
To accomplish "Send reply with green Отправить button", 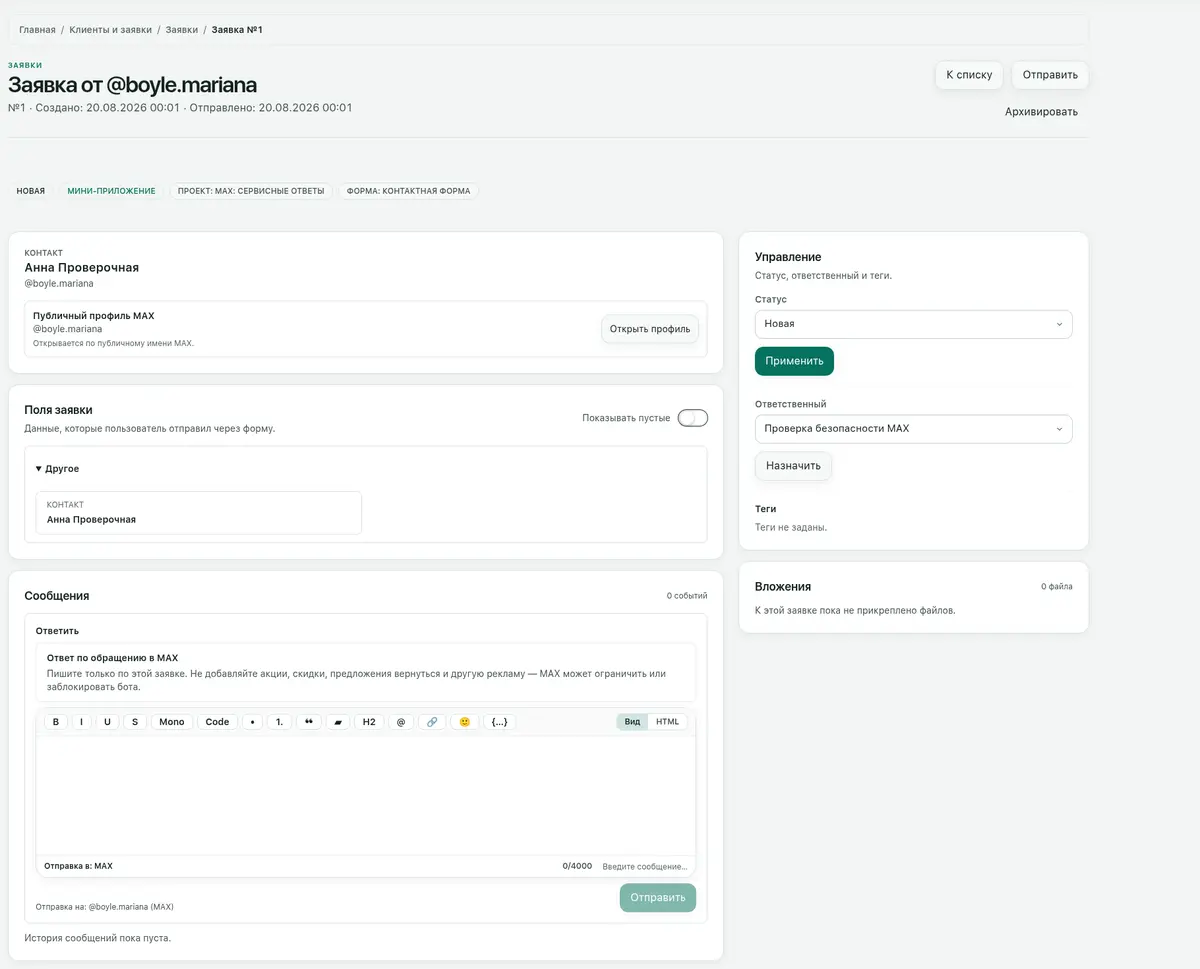I will pyautogui.click(x=657, y=898).
